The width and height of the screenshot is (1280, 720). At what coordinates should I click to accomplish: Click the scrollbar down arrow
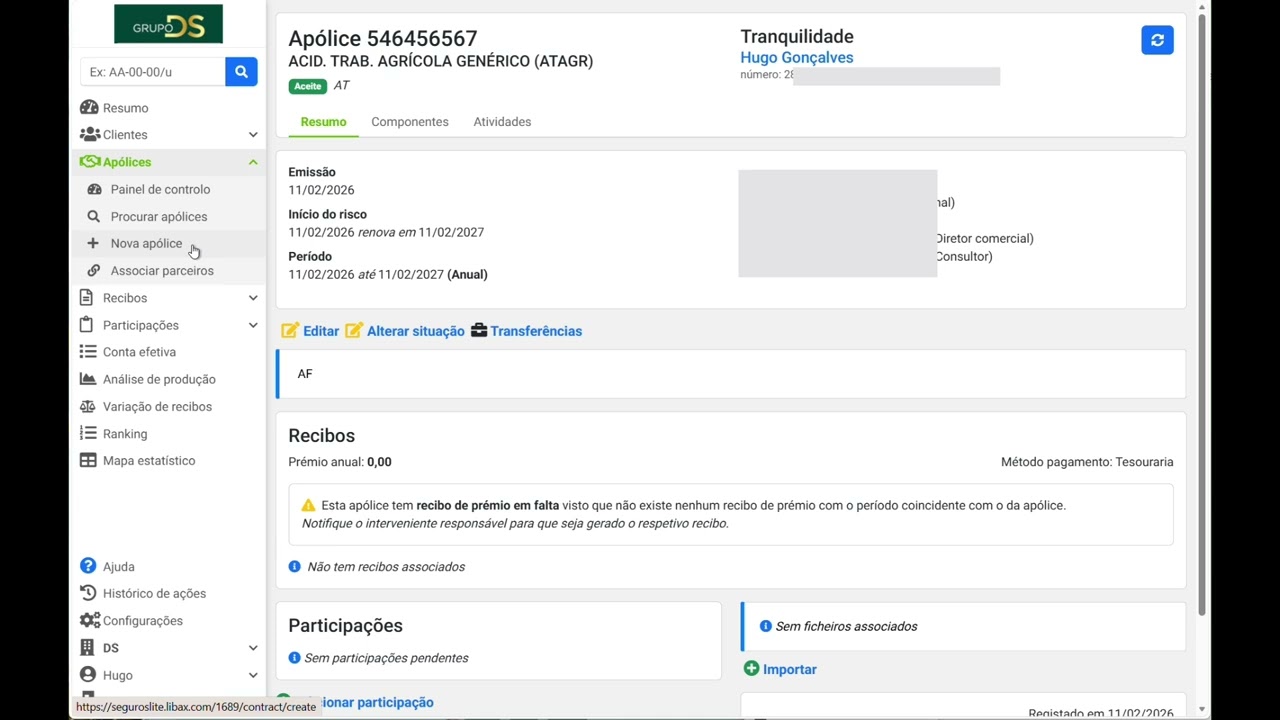1203,711
